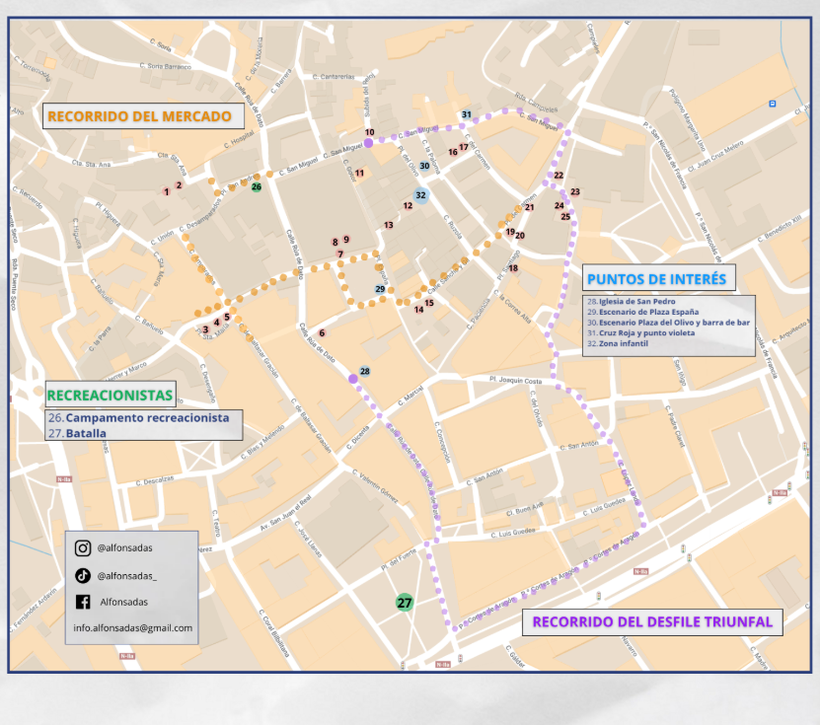Click the Alfonsadas Facebook page name
The image size is (820, 725).
[124, 602]
